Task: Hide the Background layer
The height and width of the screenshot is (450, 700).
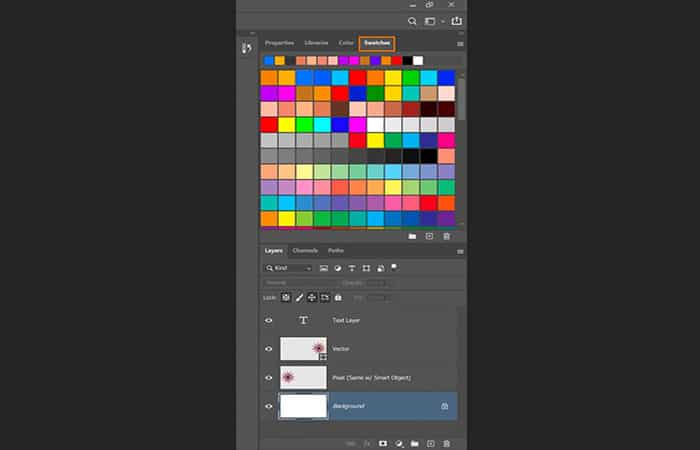Action: pos(269,406)
